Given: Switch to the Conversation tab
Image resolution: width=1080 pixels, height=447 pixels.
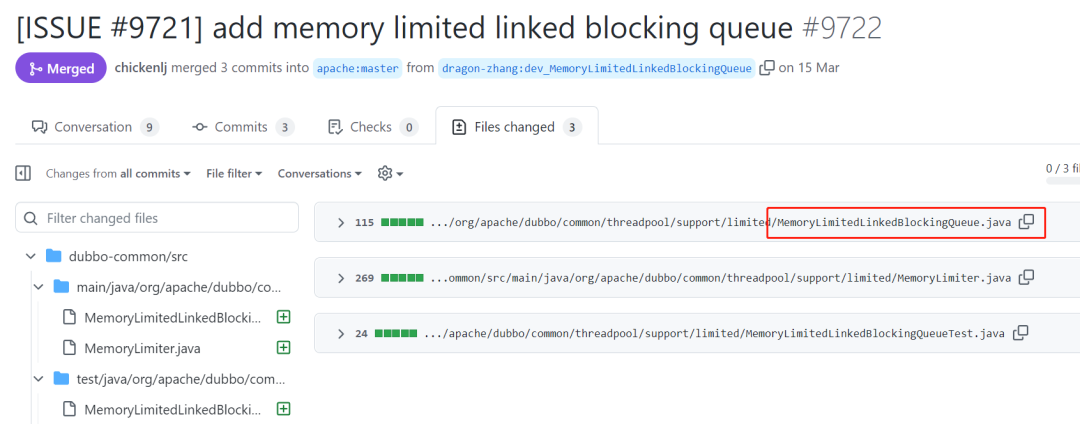Looking at the screenshot, I should click(x=95, y=127).
